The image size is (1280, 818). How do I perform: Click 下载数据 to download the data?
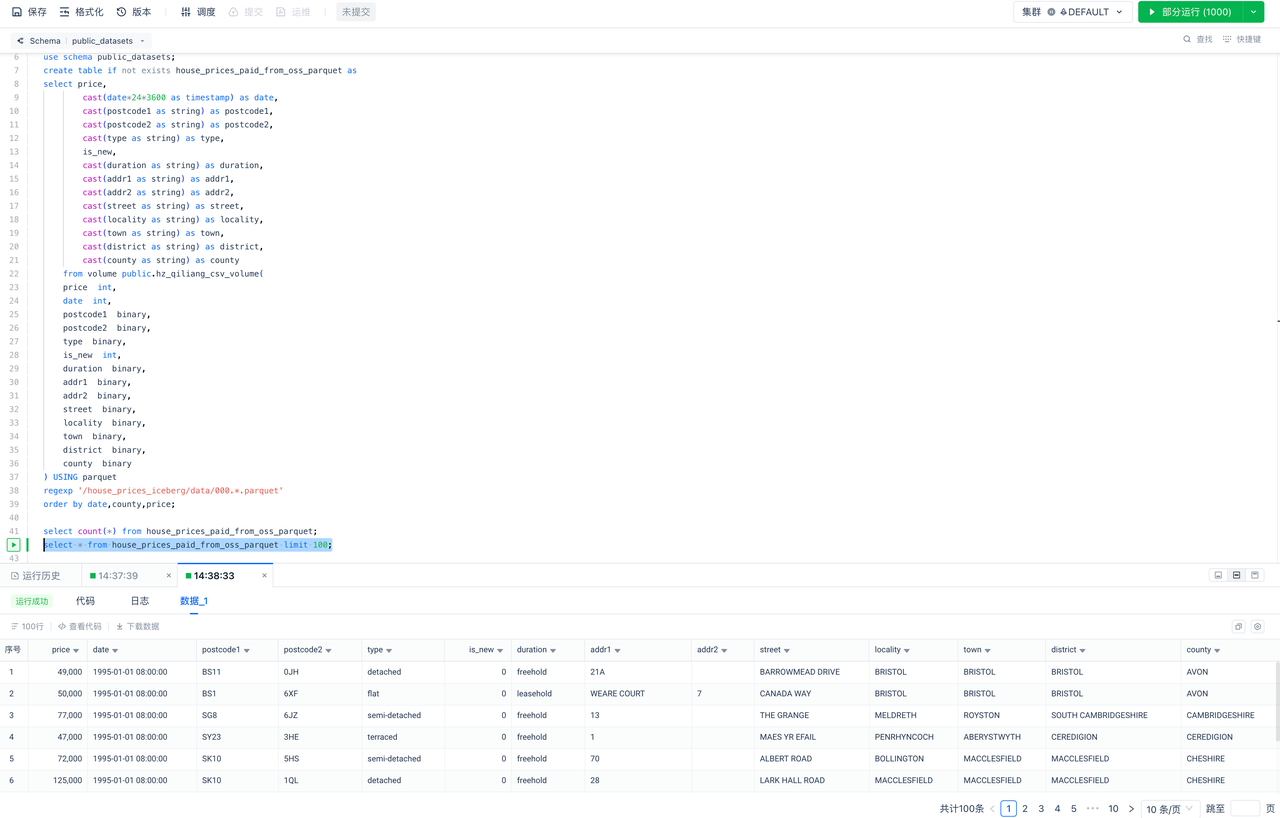point(137,627)
